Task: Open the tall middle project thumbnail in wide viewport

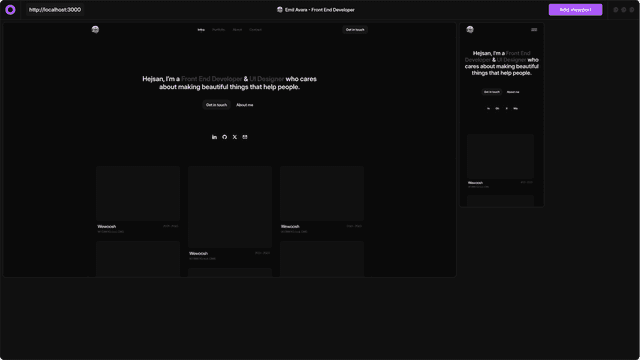Action: tap(230, 207)
